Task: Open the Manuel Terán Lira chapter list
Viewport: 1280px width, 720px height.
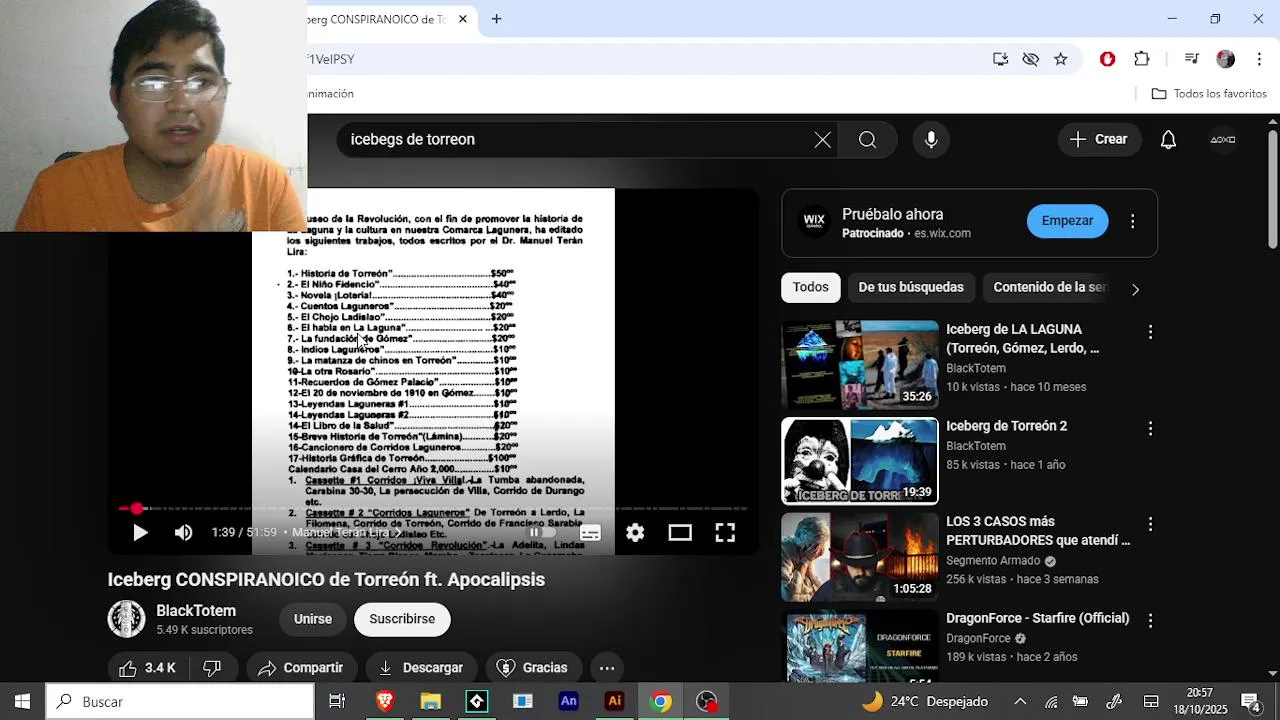Action: (345, 533)
